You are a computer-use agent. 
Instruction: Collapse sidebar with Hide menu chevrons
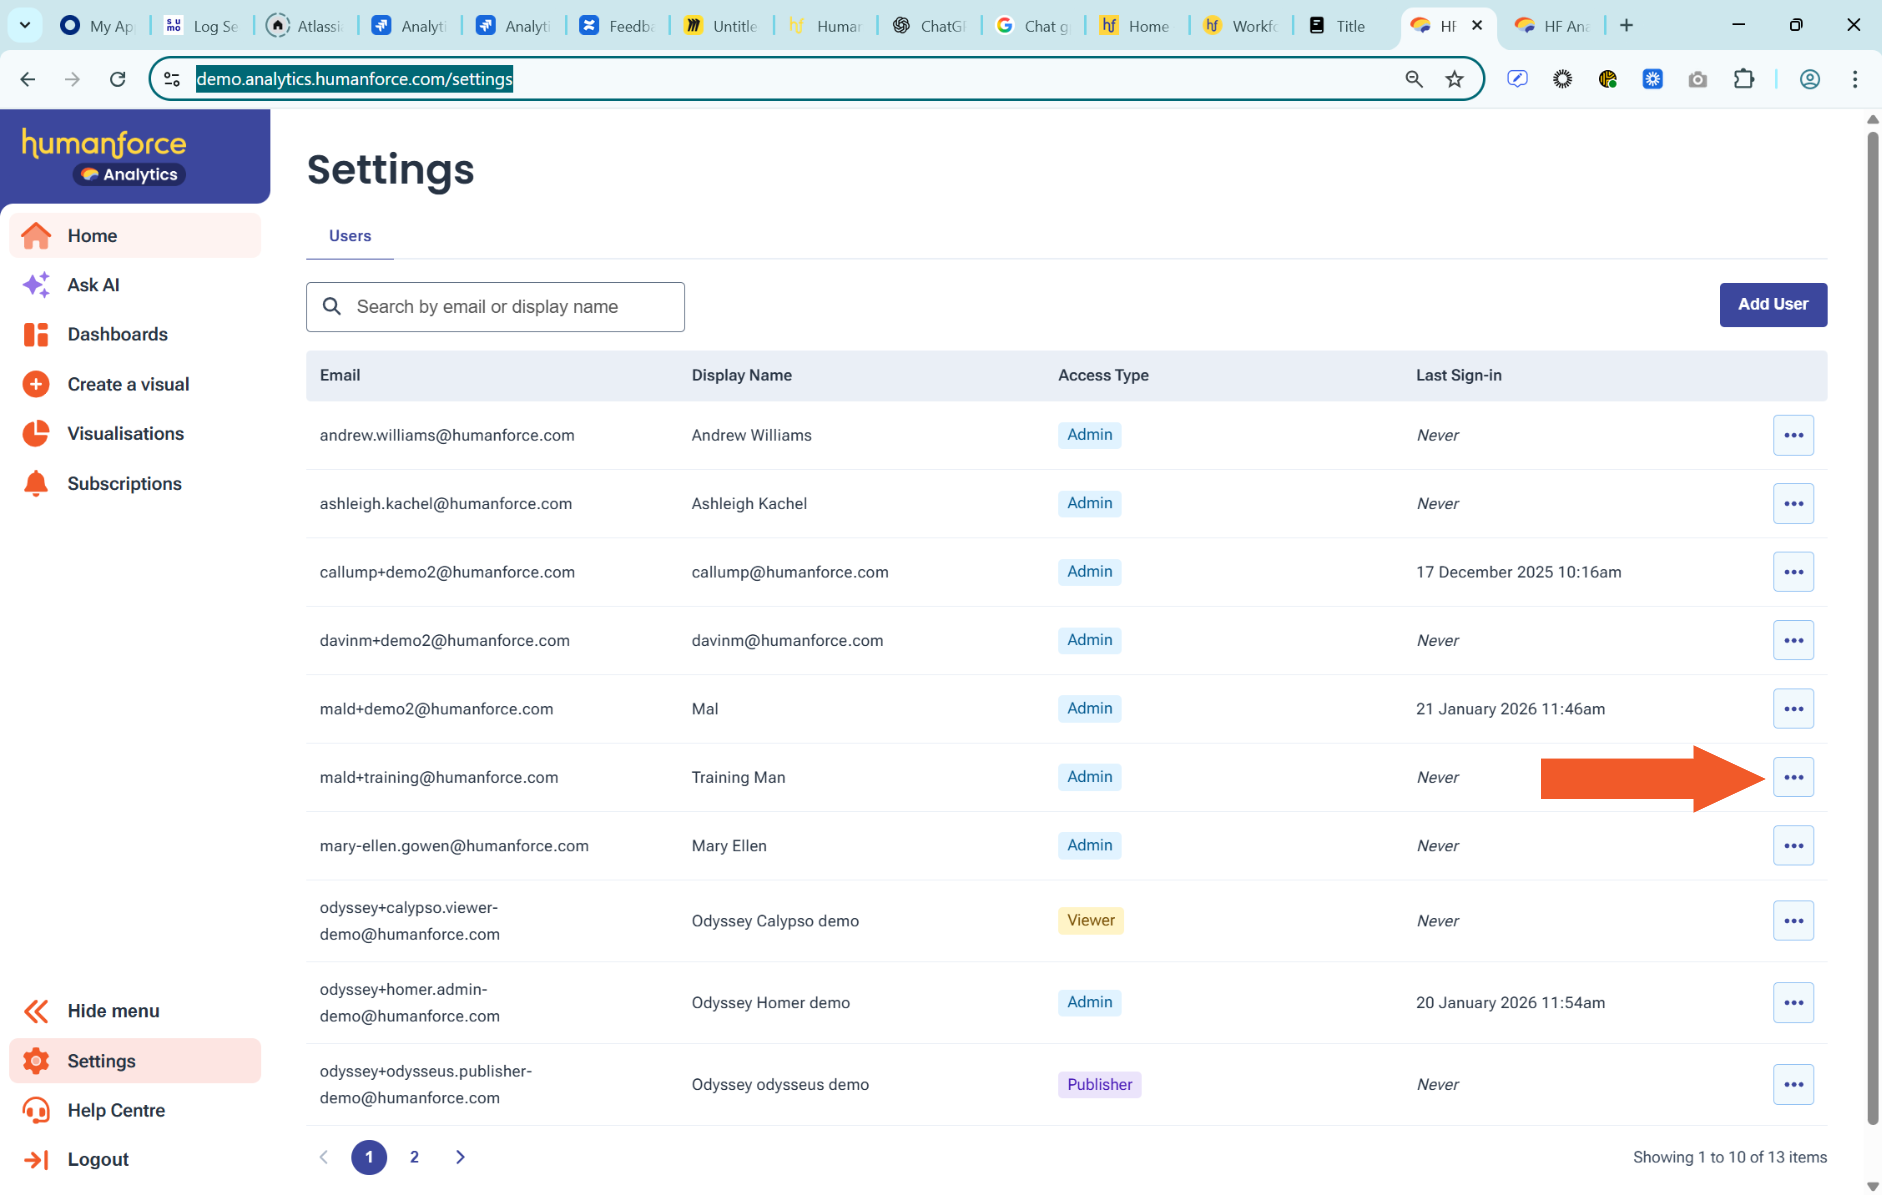point(36,1011)
